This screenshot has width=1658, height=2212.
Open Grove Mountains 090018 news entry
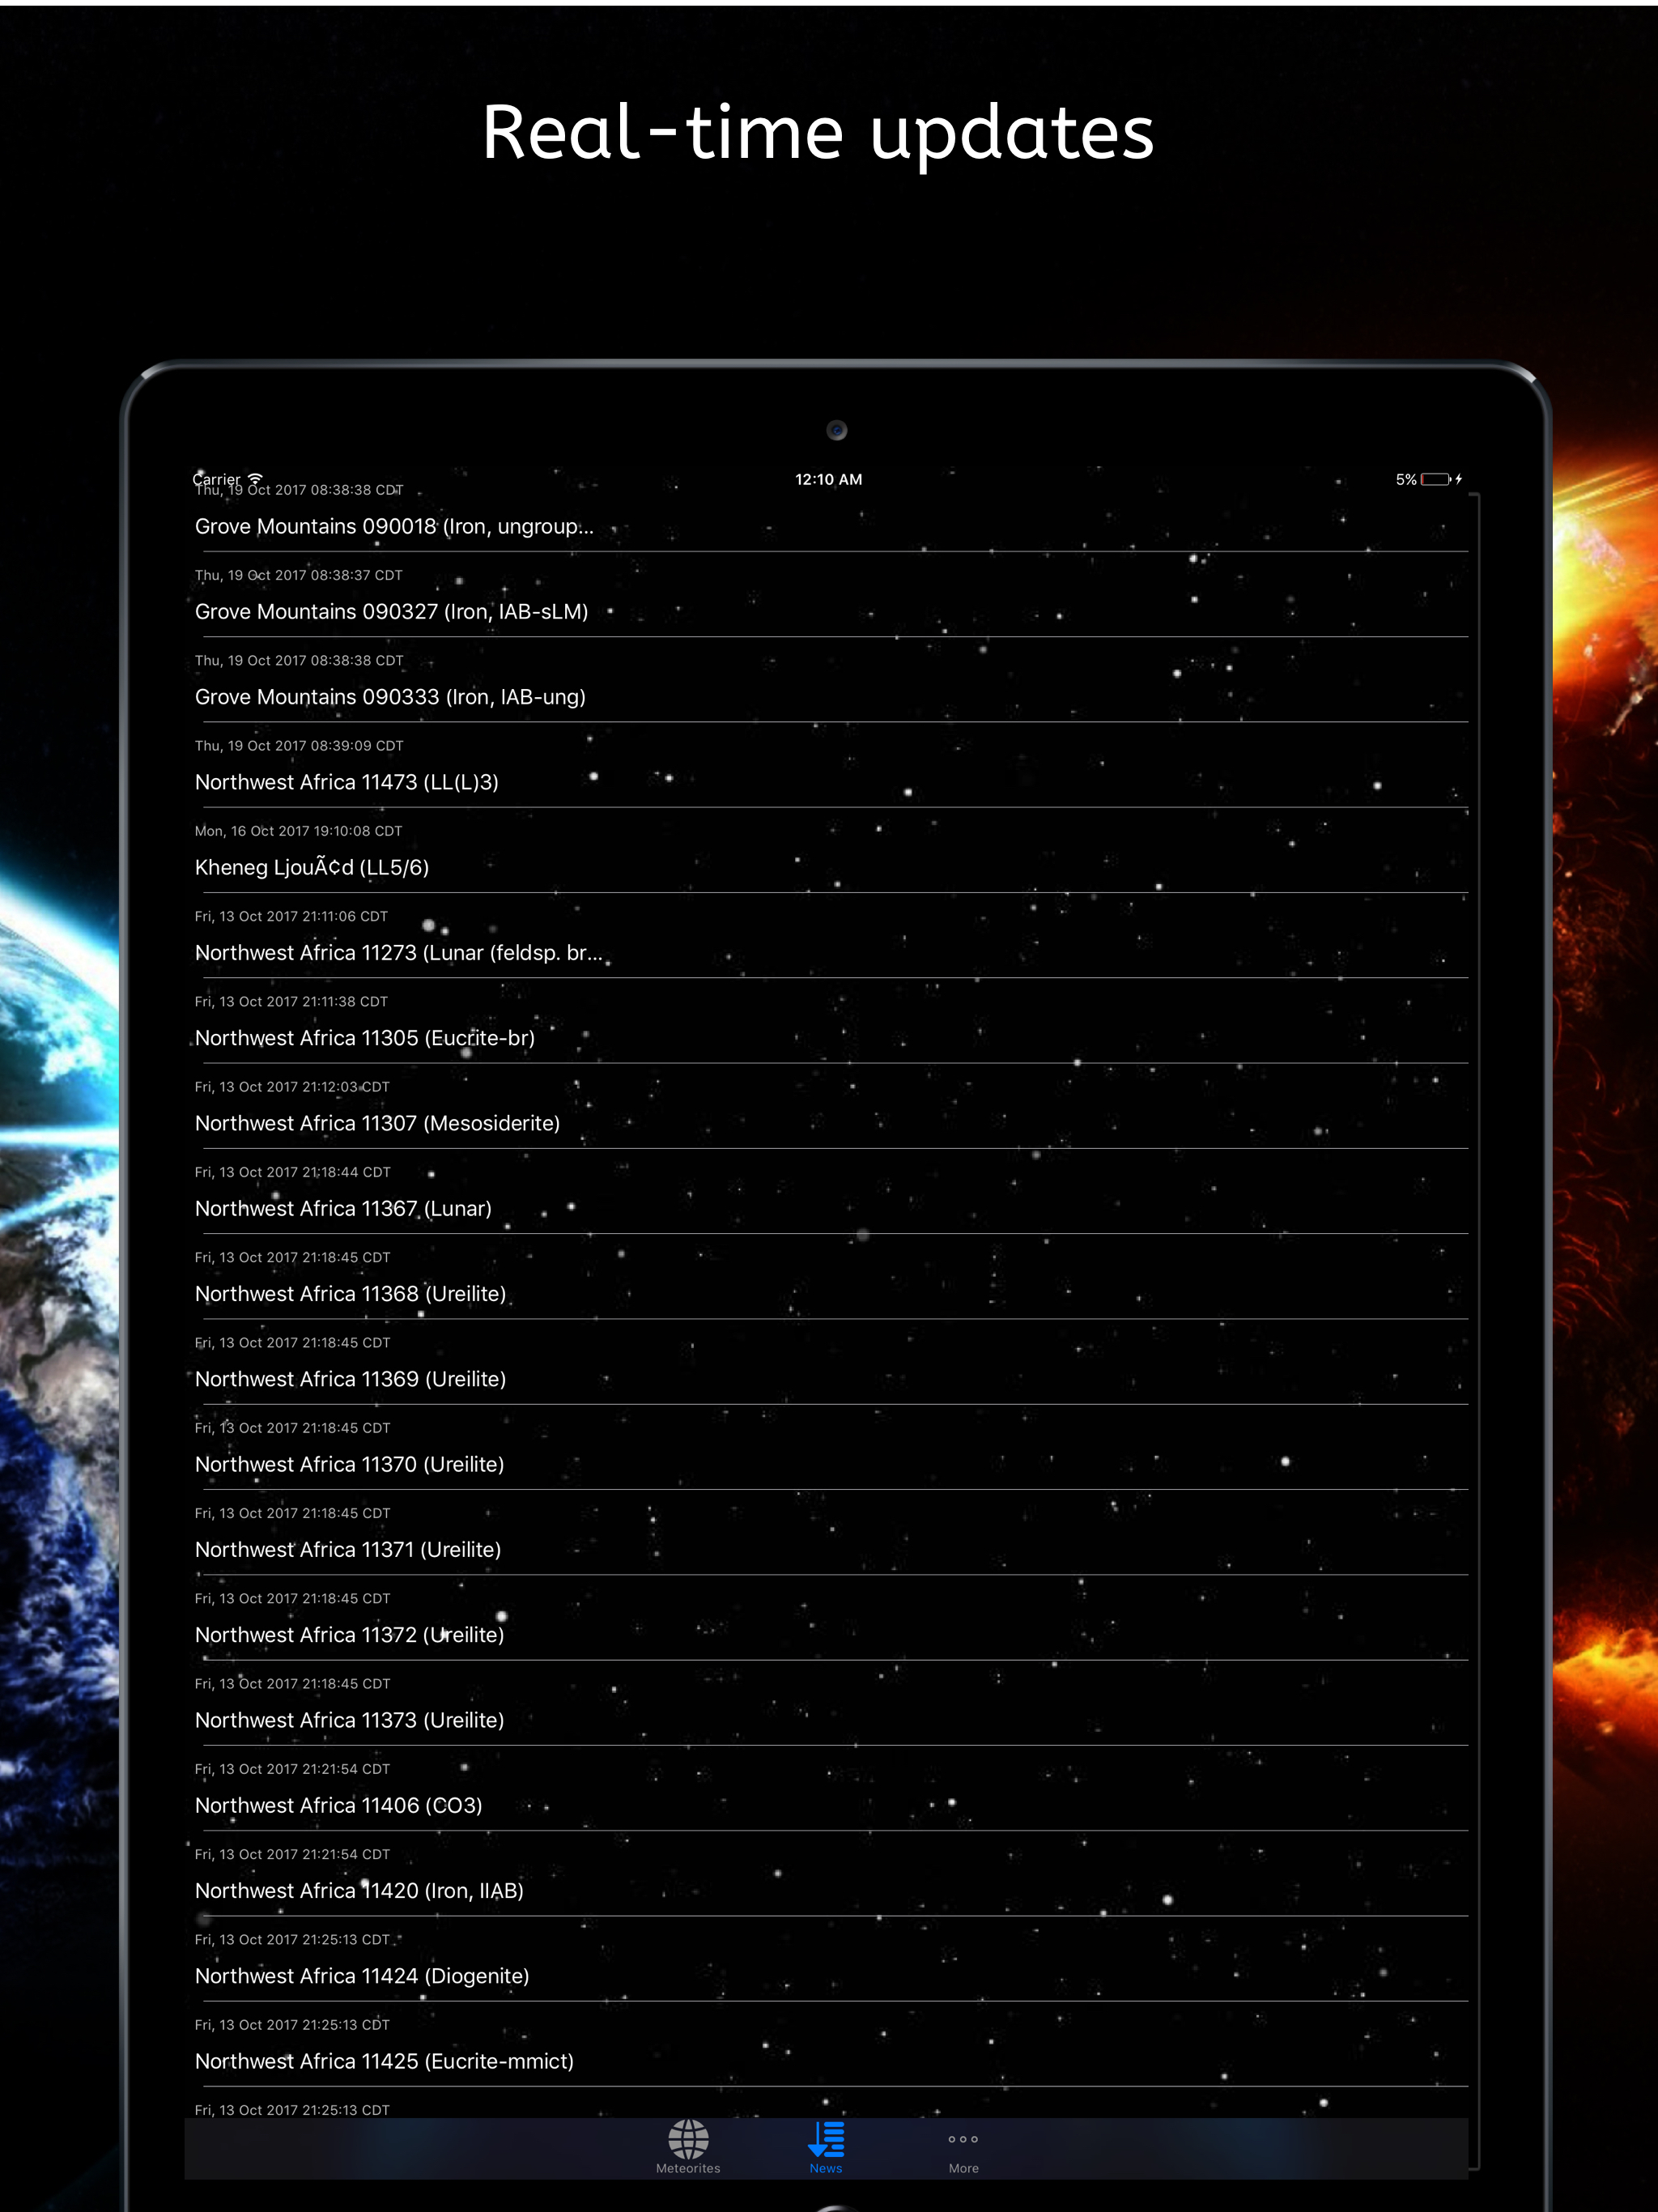pos(394,526)
